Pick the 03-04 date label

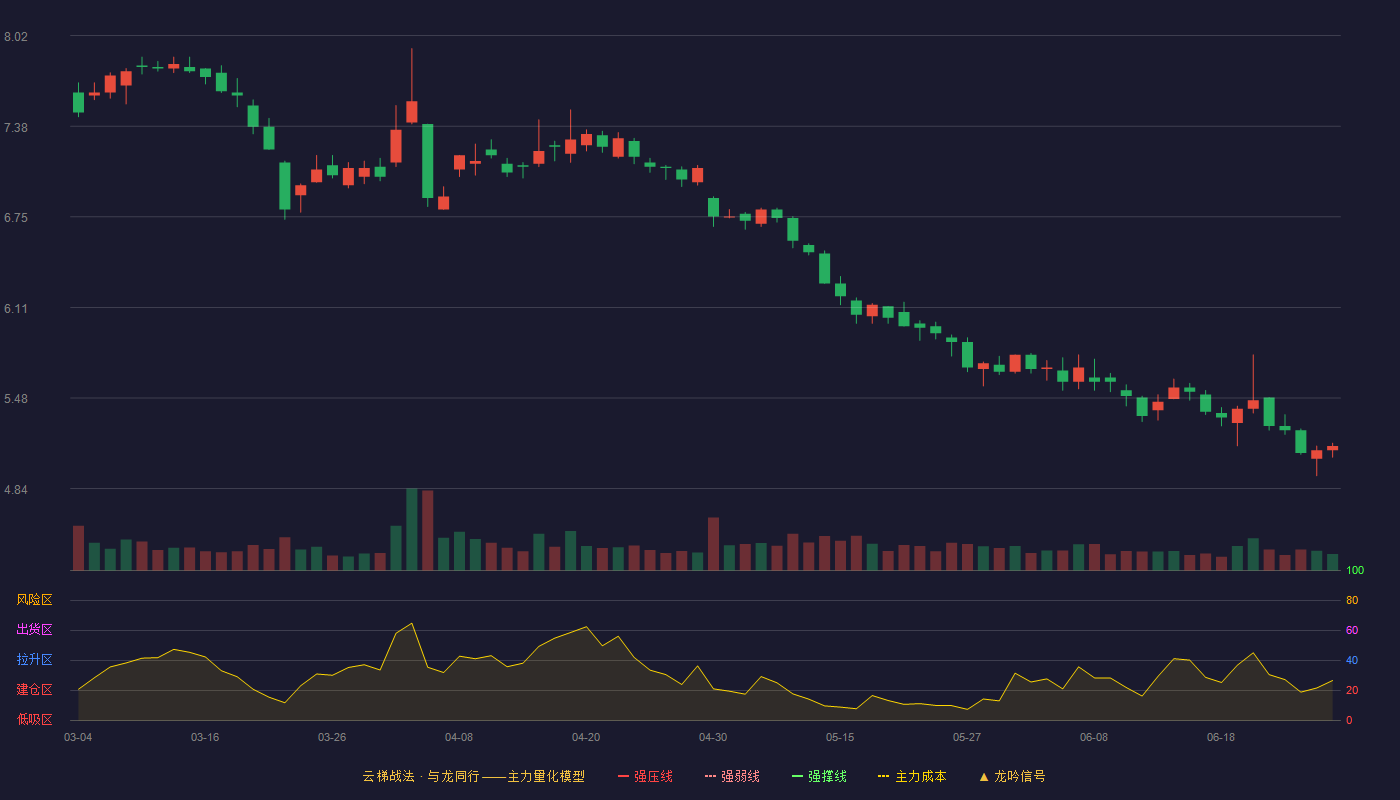(x=78, y=737)
